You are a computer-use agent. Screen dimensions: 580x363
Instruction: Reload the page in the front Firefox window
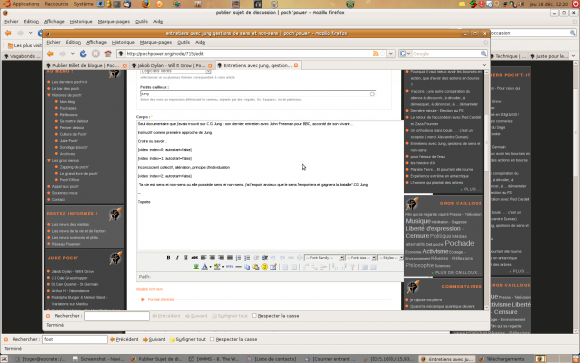(x=83, y=54)
